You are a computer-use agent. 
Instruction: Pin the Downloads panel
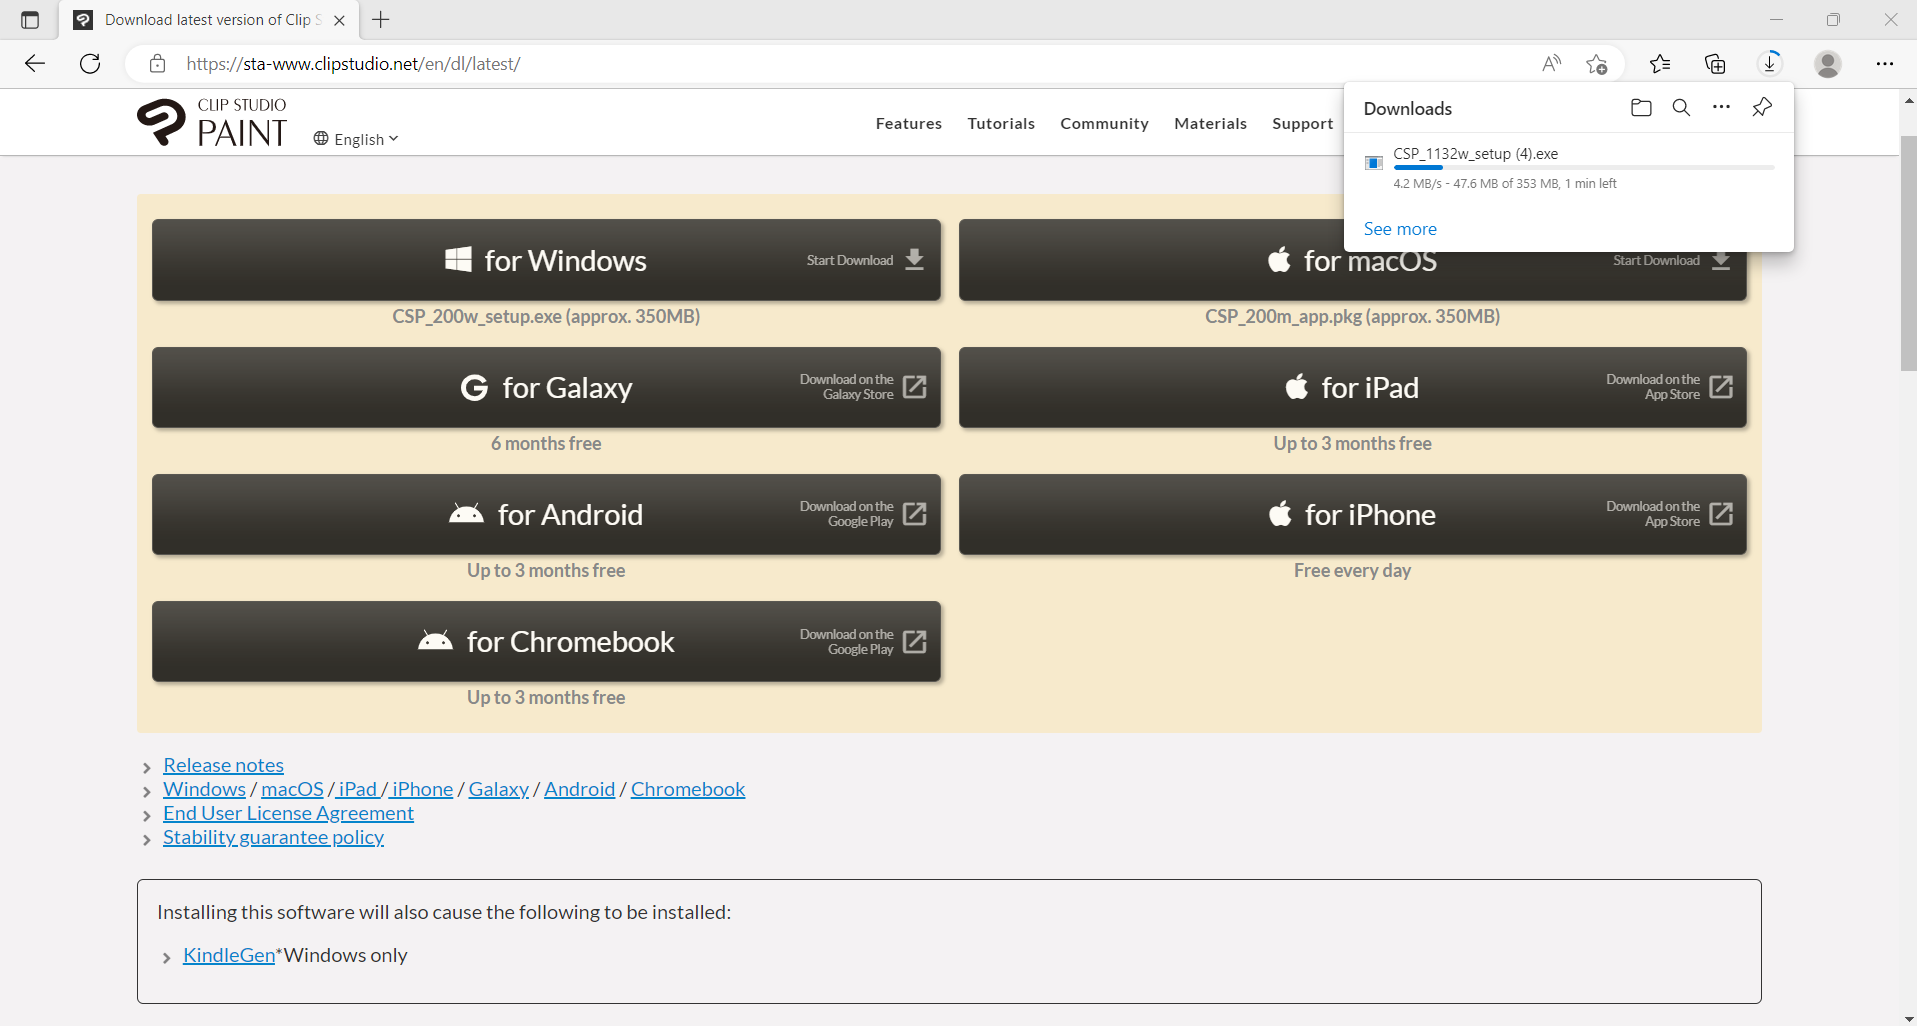[x=1762, y=108]
